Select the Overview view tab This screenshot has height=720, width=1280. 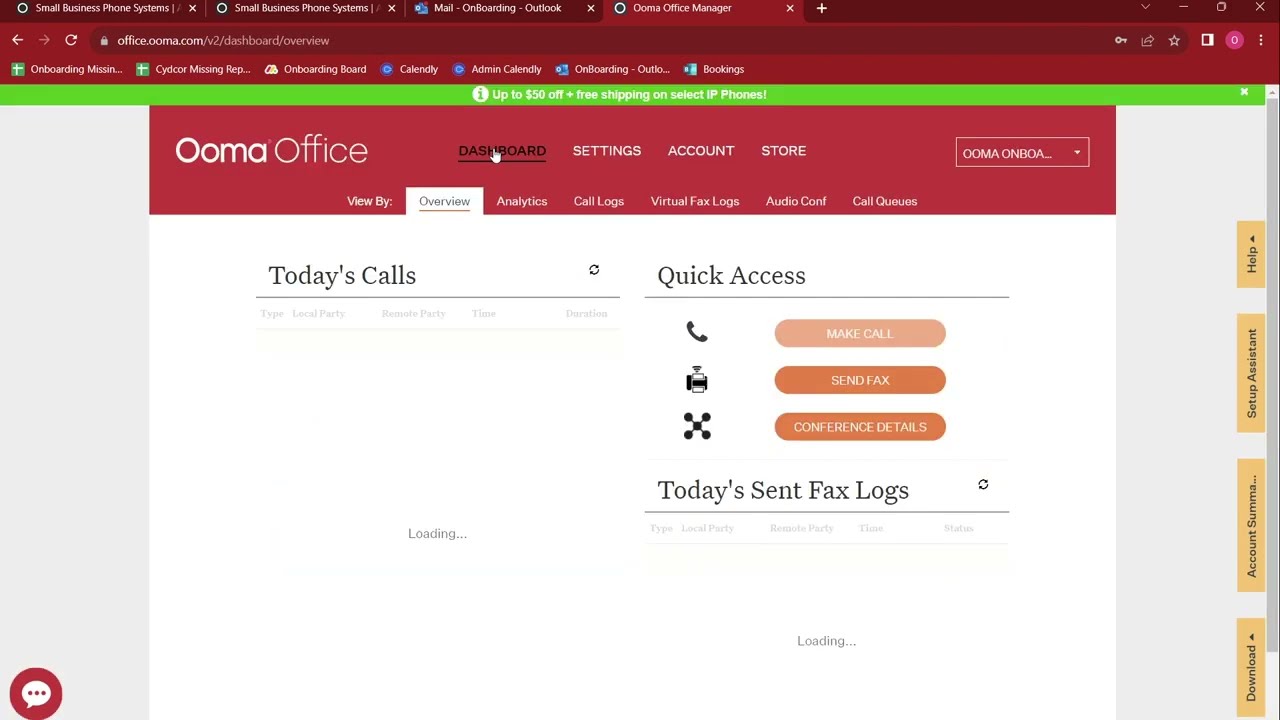(x=444, y=201)
